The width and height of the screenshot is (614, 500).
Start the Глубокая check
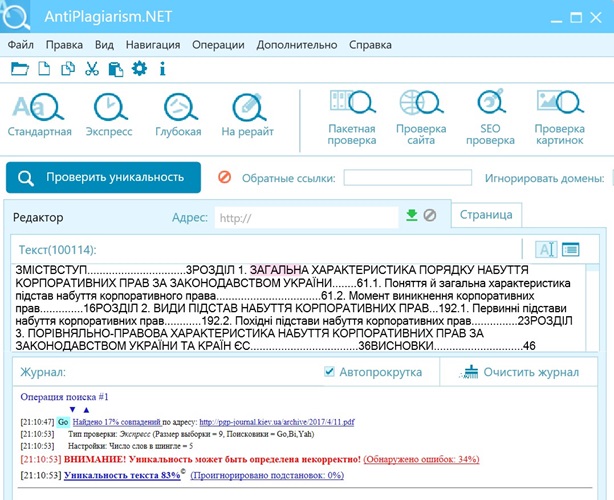pos(179,115)
